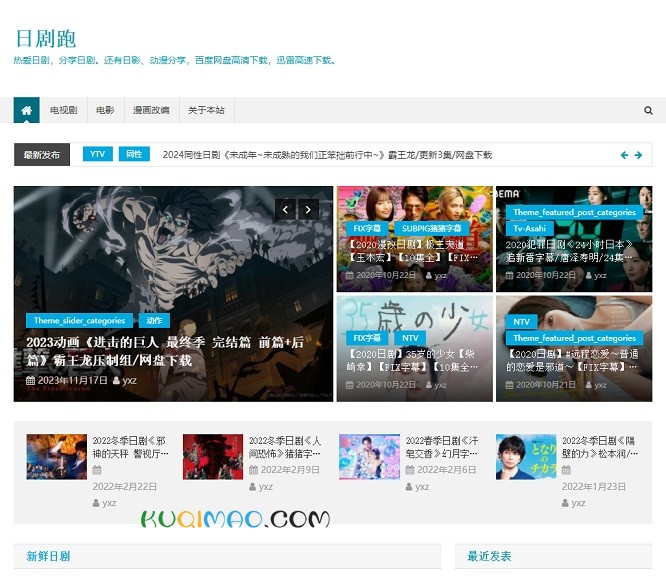The height and width of the screenshot is (580, 666).
Task: Open the 2024同性日剧 未成年 ticker headline
Action: (327, 155)
